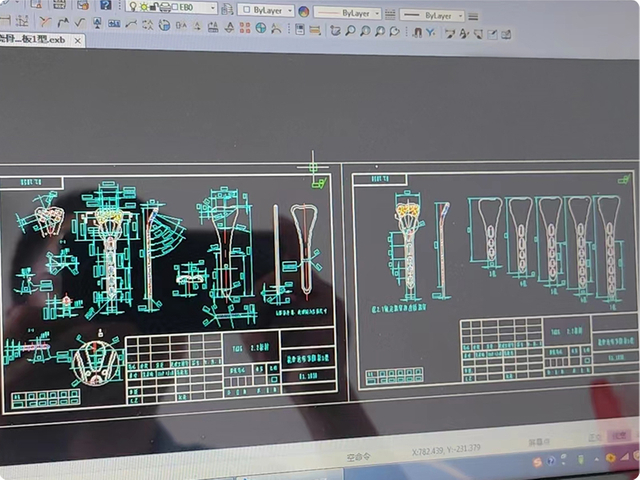Expand the ByLayer linetype dropdown

pos(375,13)
